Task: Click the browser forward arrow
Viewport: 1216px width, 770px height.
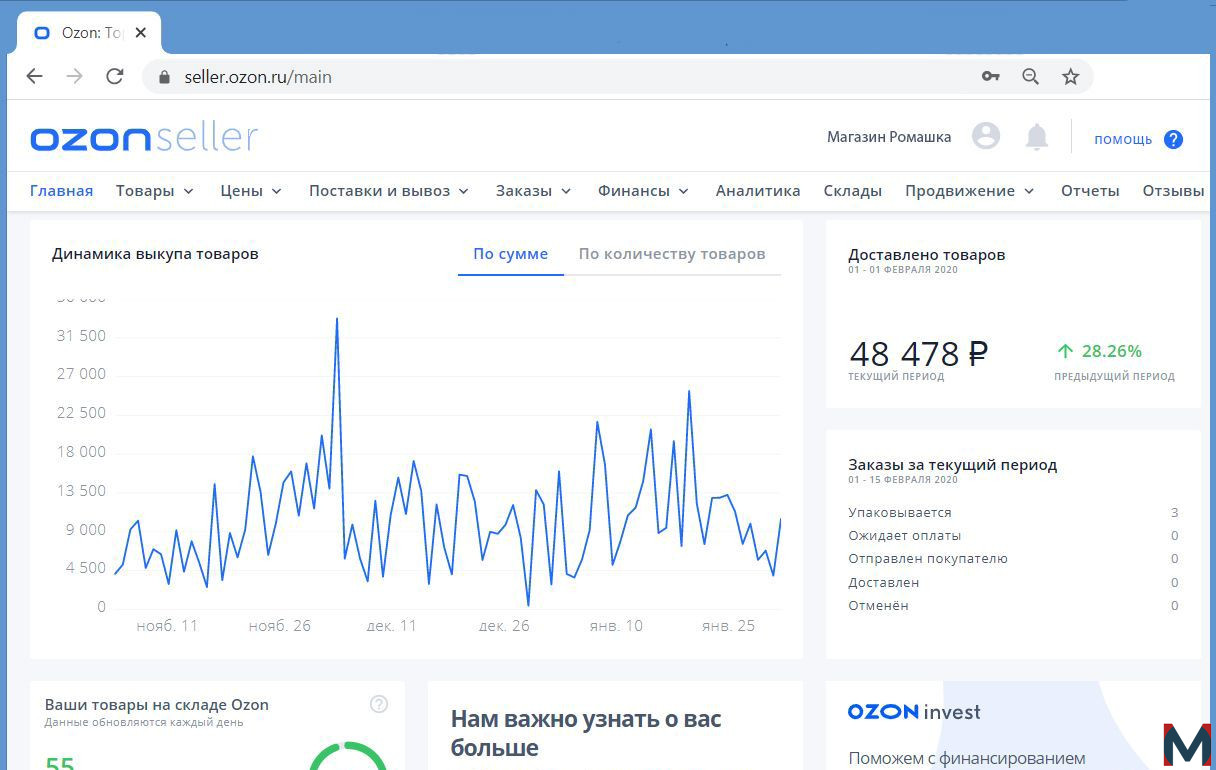Action: [74, 77]
